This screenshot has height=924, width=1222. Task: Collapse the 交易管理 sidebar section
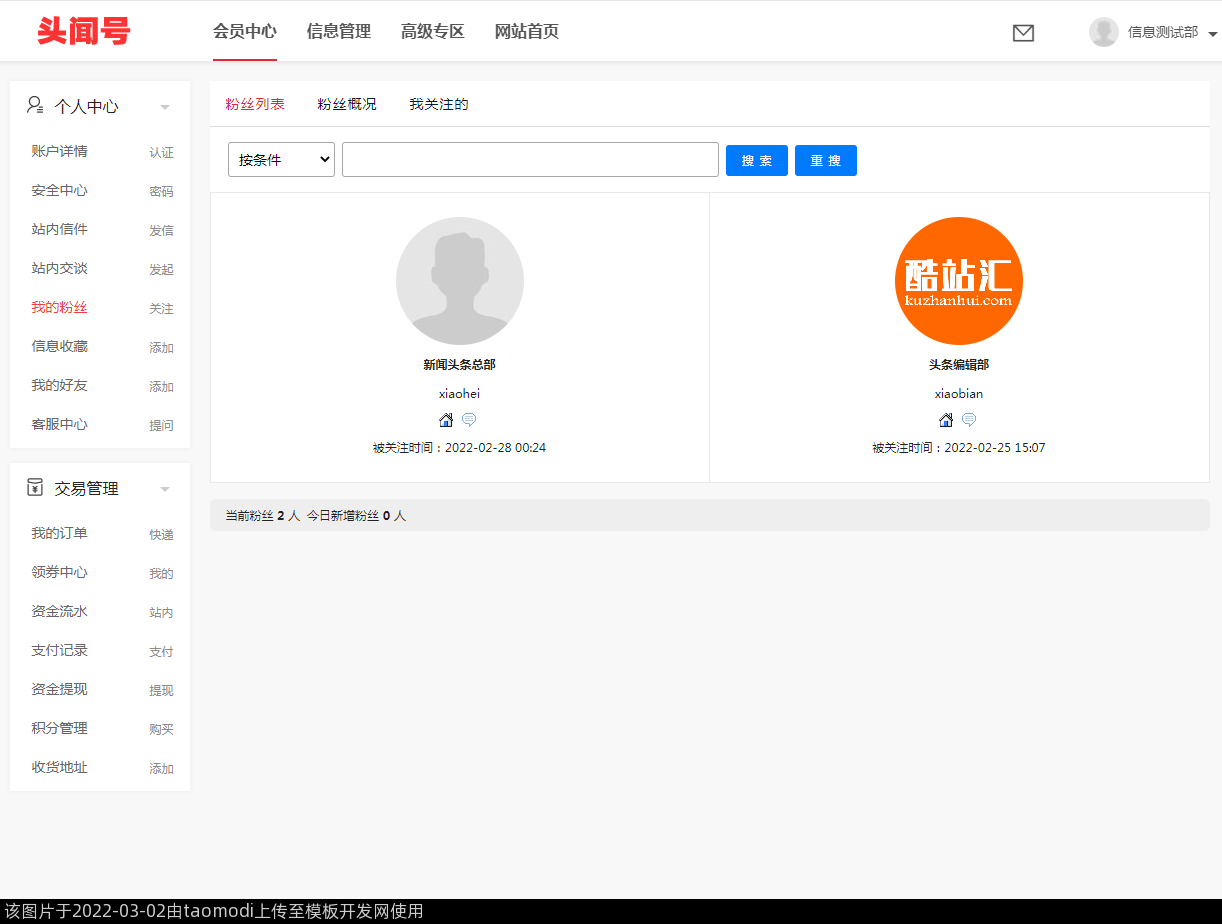[x=165, y=489]
